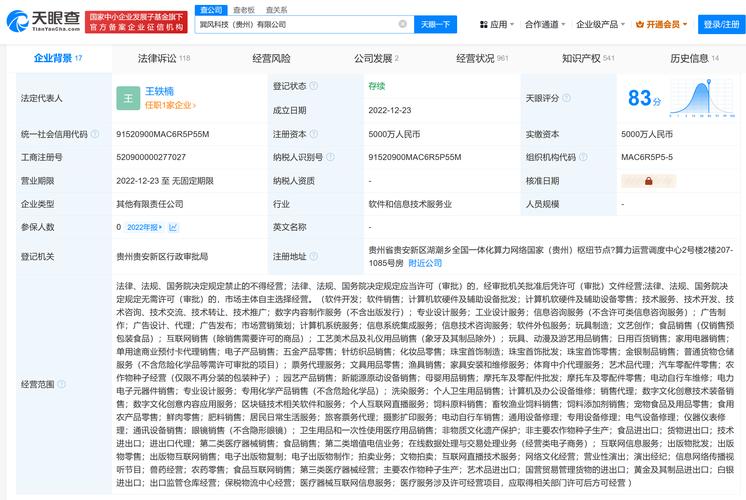
Task: Click the 贵州贵安新区行政审批局 authority value
Action: point(162,256)
